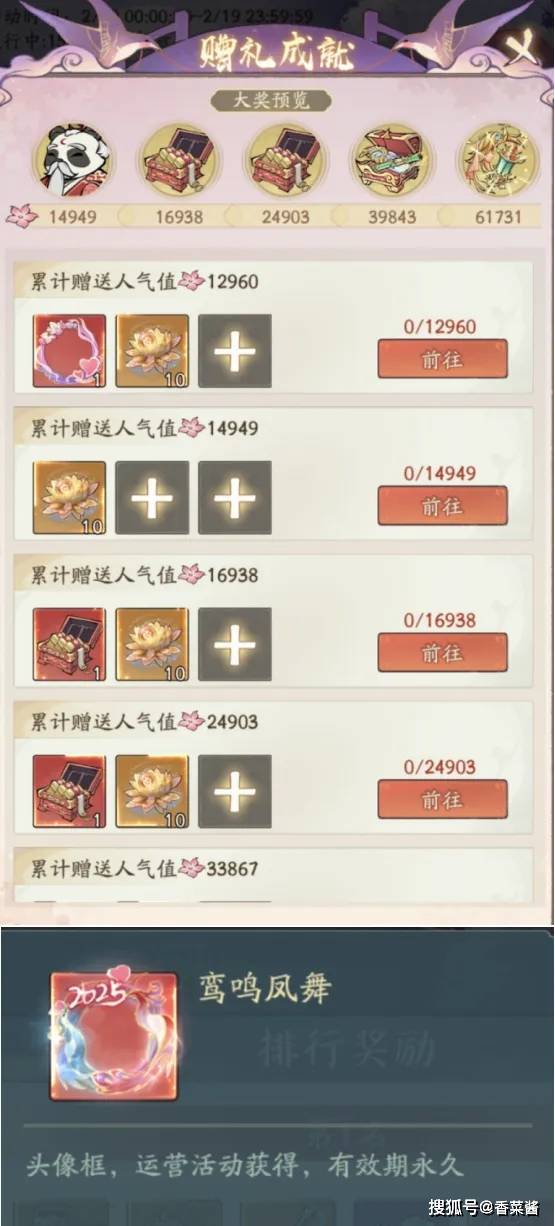Click 前往 button for 0/24903 goal
This screenshot has width=555, height=1226.
click(442, 800)
